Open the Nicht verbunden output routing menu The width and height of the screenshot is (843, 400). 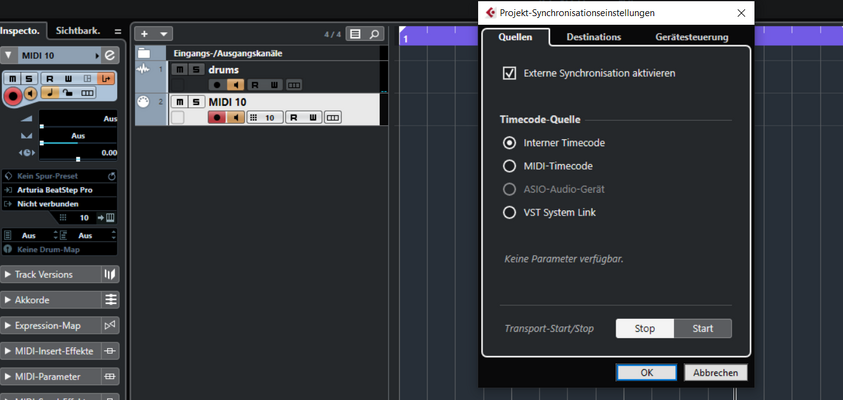point(60,204)
